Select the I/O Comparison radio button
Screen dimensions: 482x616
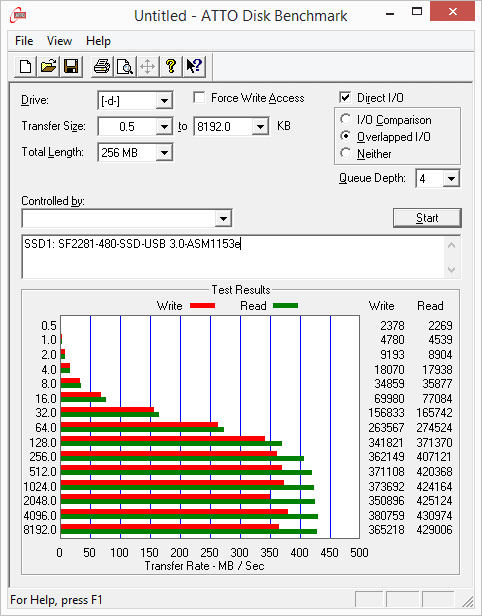coord(346,119)
